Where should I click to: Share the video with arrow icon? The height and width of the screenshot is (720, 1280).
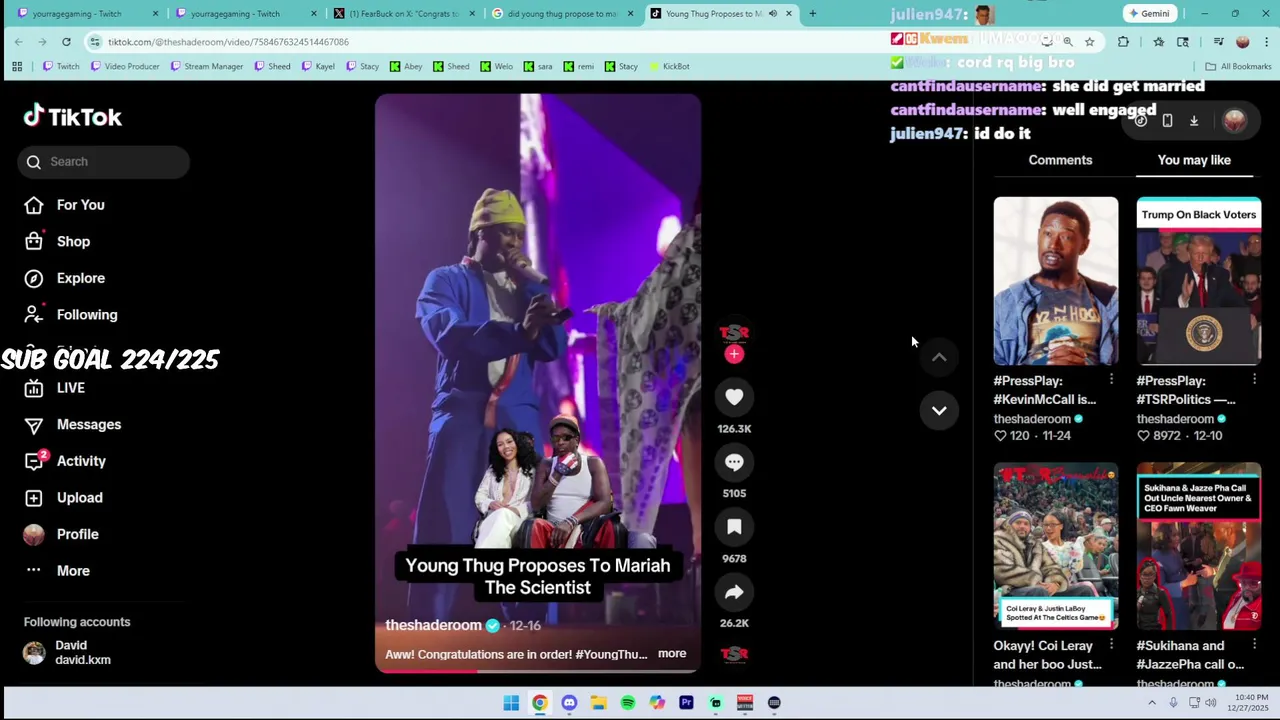click(x=734, y=592)
